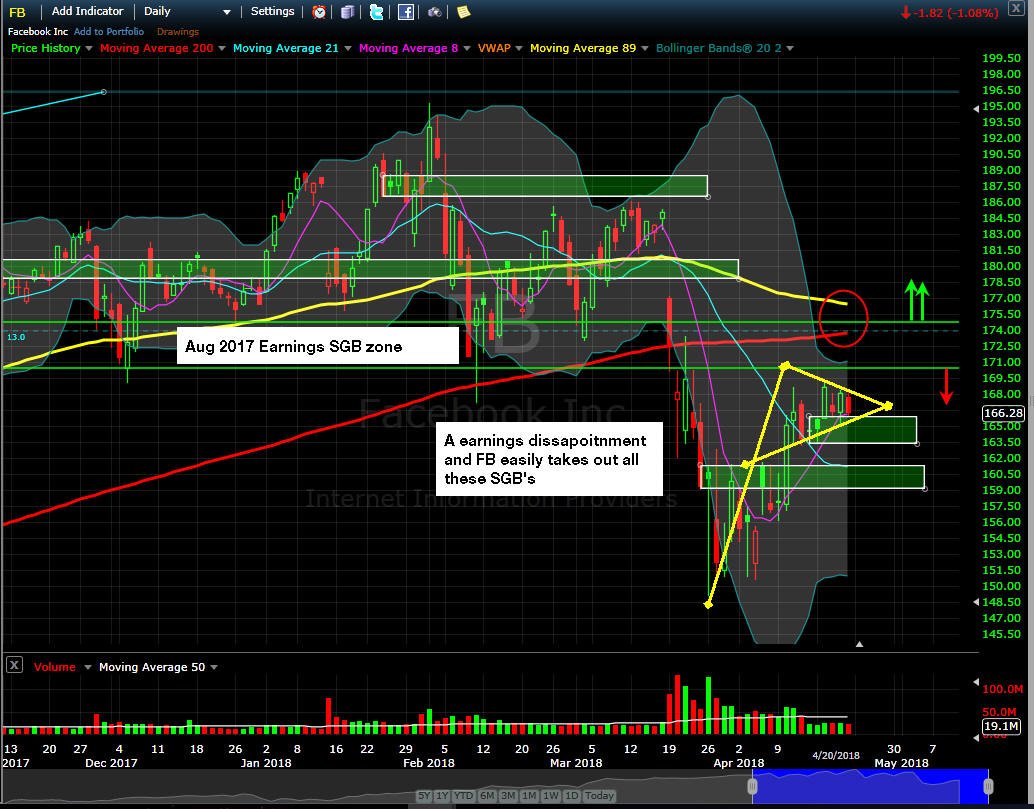
Task: Click the 13.0 label on left axis
Action: (16, 337)
